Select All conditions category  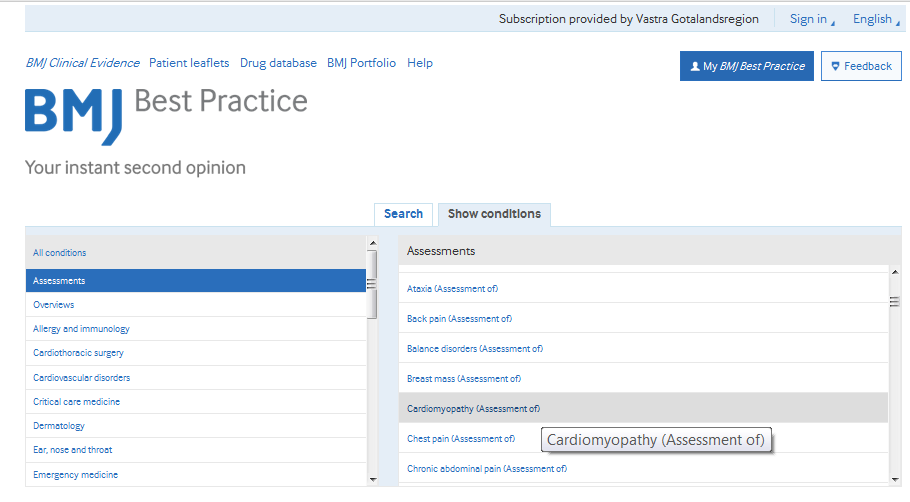point(196,252)
